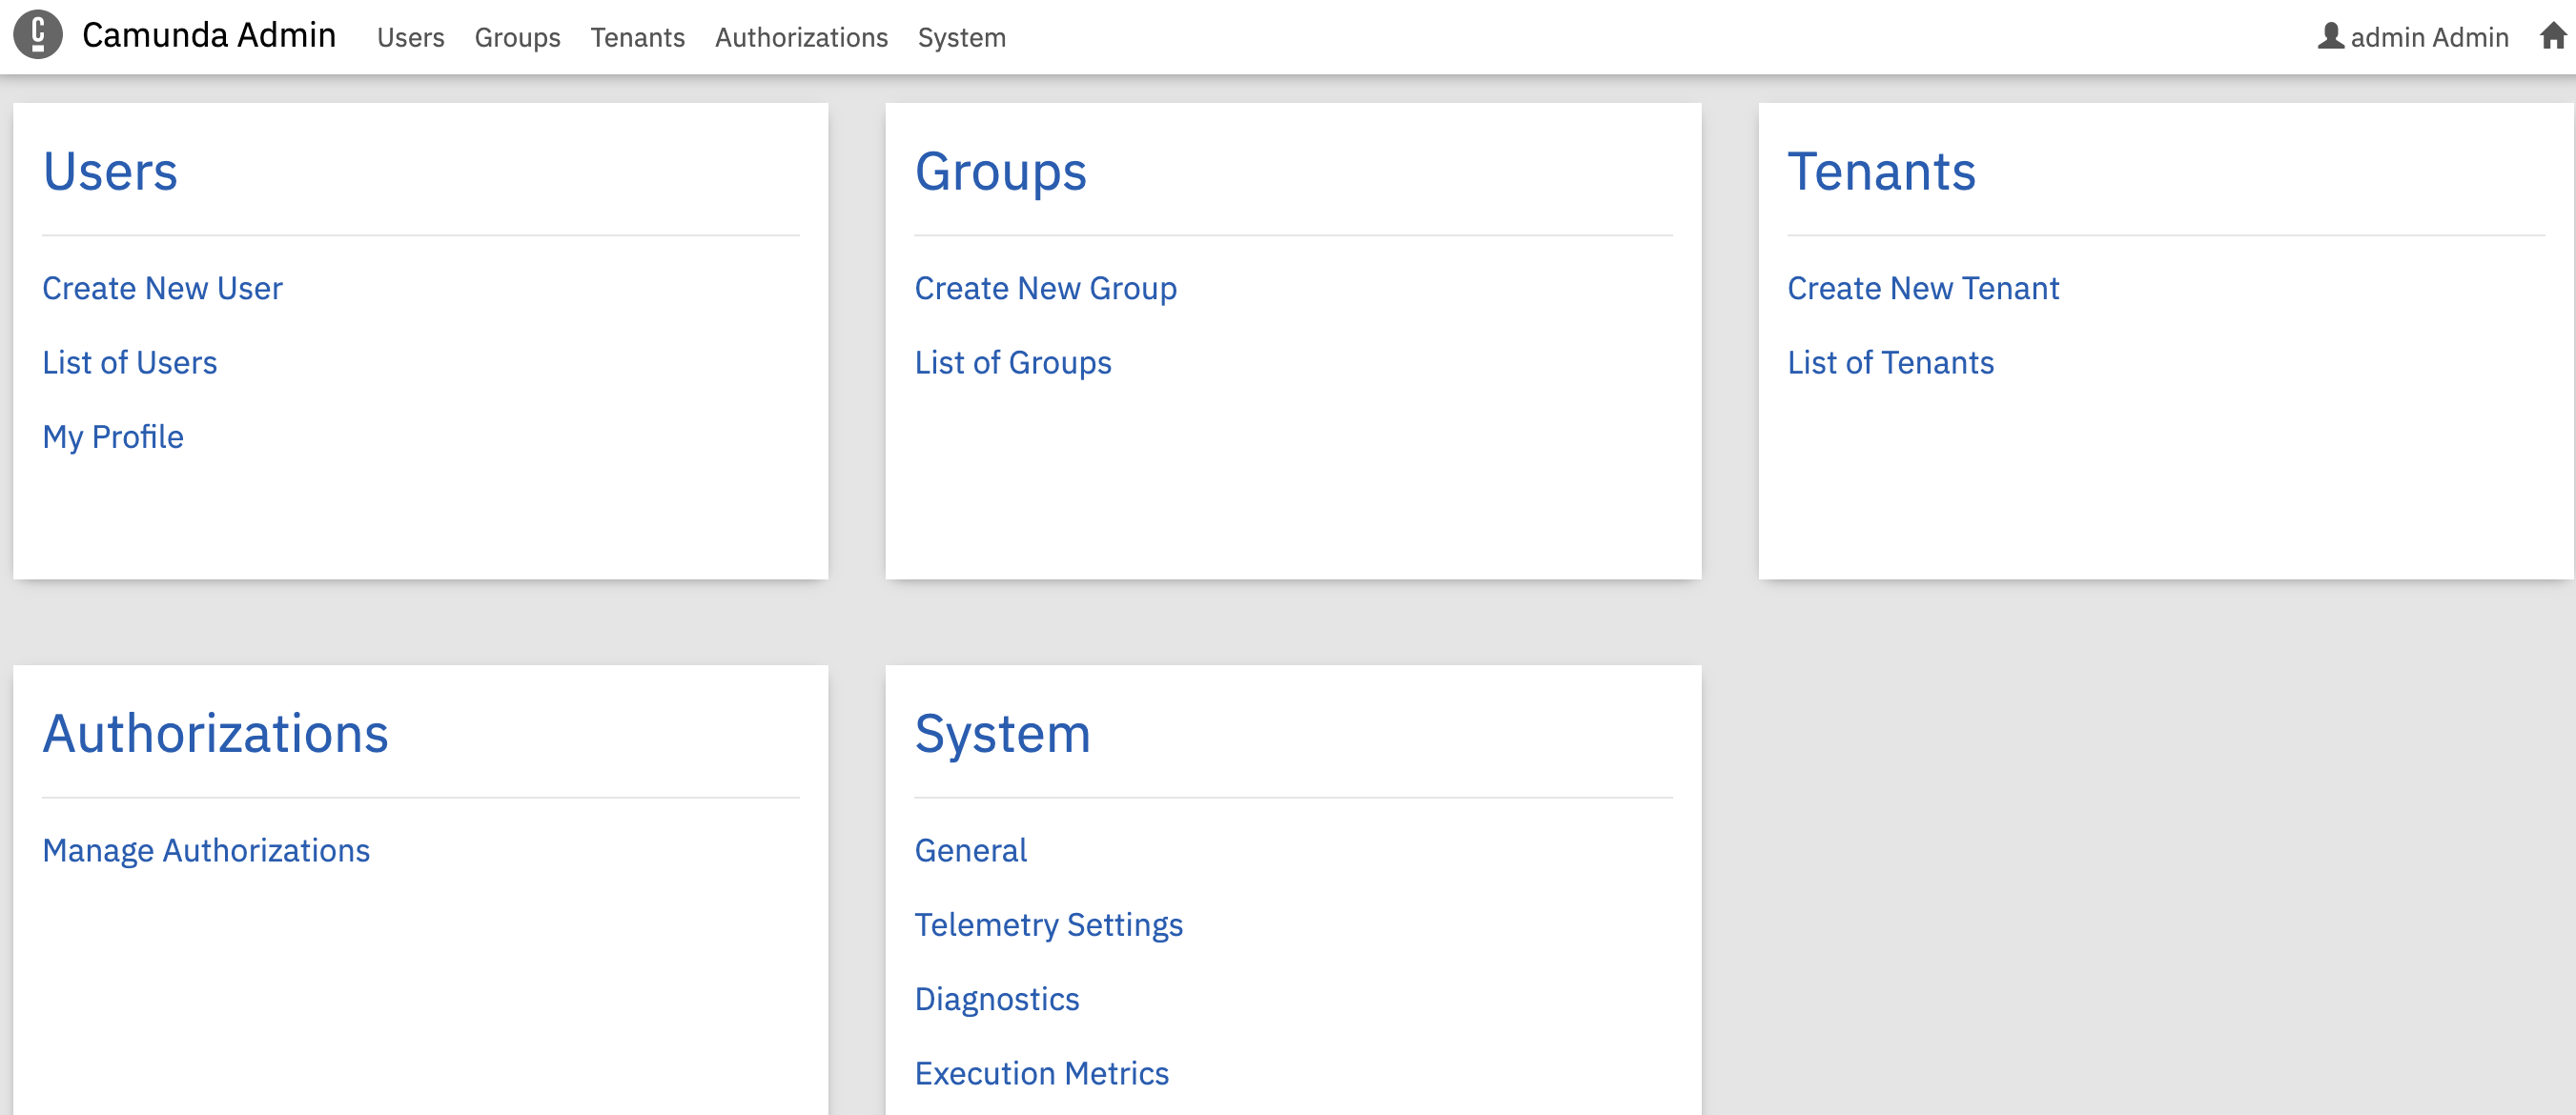
Task: Click the home icon in header
Action: point(2552,37)
